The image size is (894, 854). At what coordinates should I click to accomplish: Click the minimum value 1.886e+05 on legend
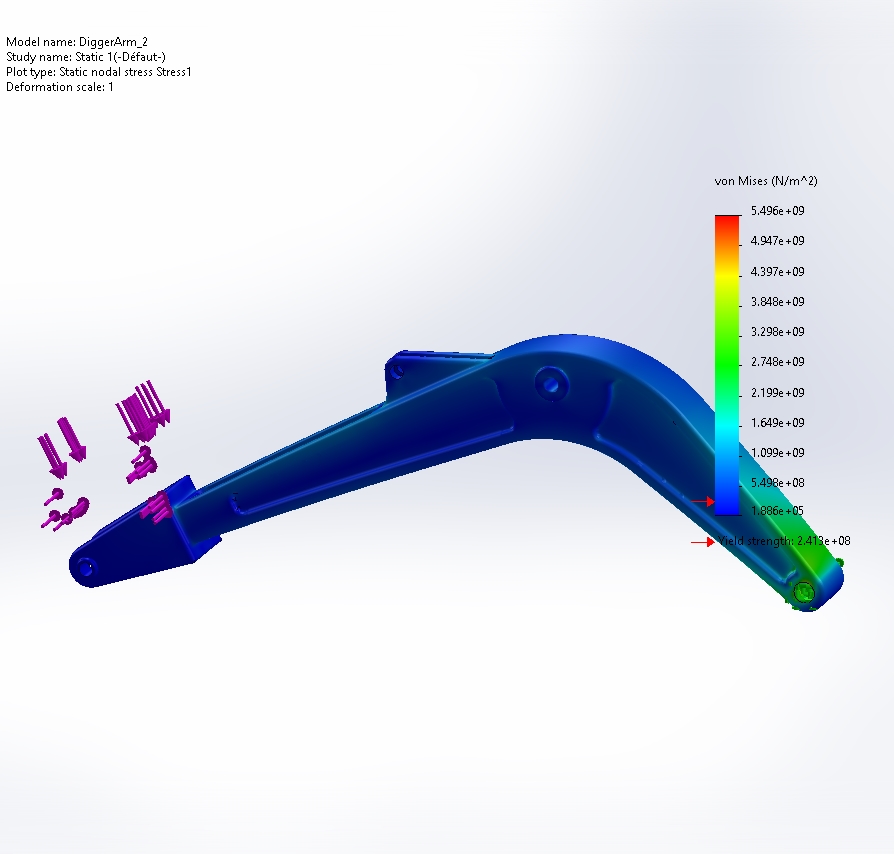(x=777, y=512)
